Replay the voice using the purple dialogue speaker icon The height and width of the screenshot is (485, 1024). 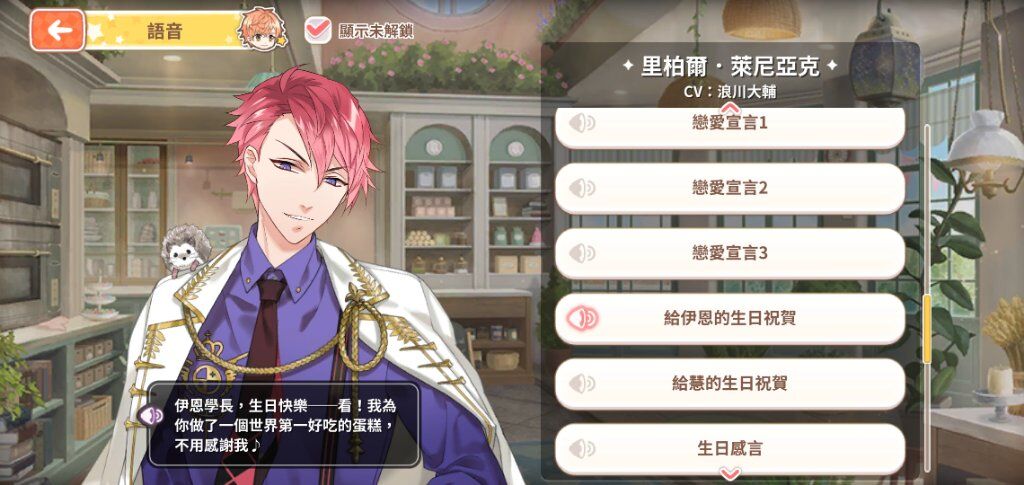(152, 415)
